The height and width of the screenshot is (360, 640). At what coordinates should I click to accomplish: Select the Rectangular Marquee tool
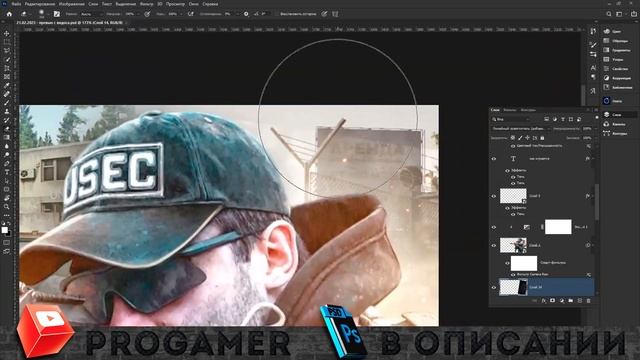click(x=7, y=42)
